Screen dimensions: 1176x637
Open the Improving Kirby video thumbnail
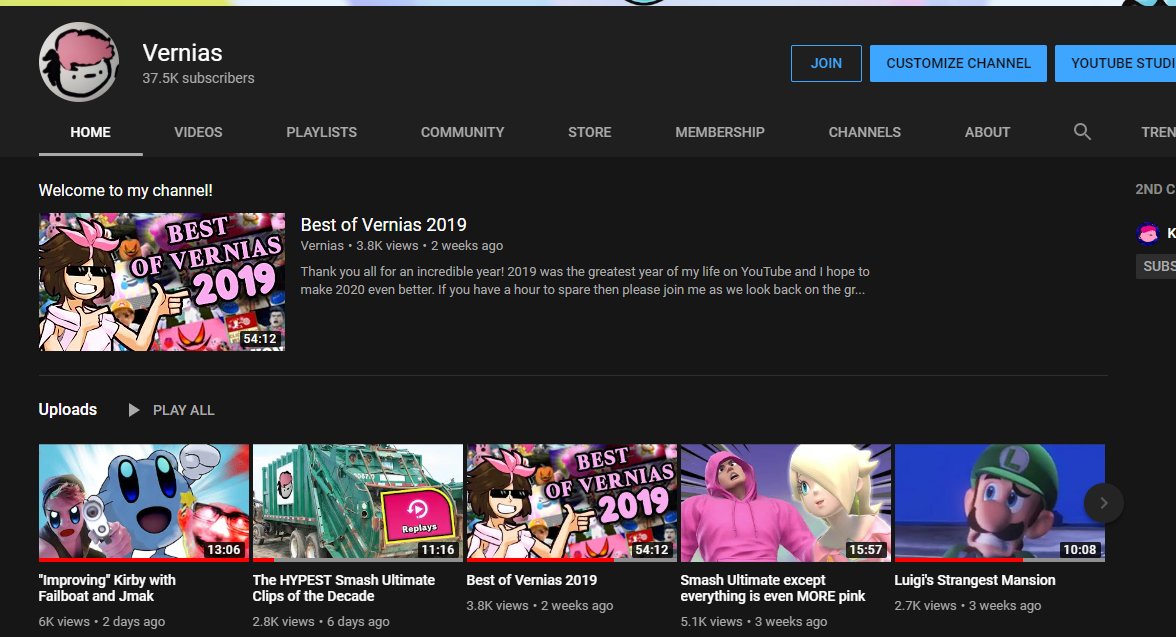coord(144,503)
